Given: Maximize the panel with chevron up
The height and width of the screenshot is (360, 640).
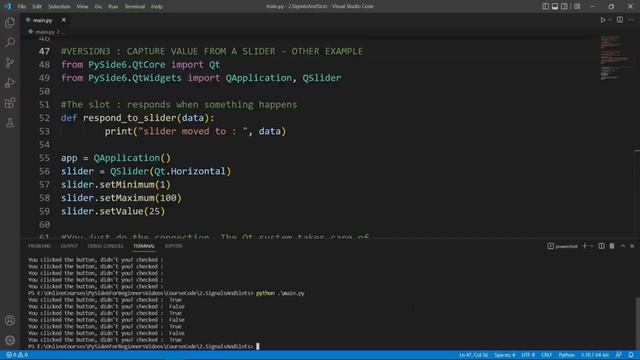Looking at the screenshot, I should click(622, 246).
